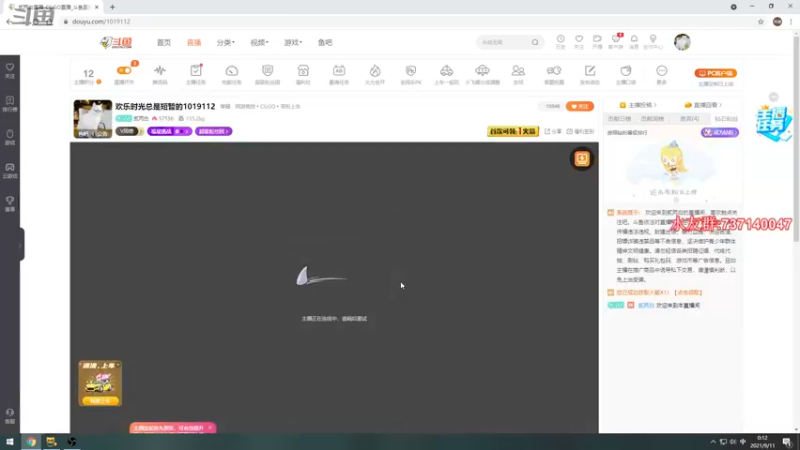Open the gauge speedometer task icon
The width and height of the screenshot is (800, 450).
coord(232,73)
